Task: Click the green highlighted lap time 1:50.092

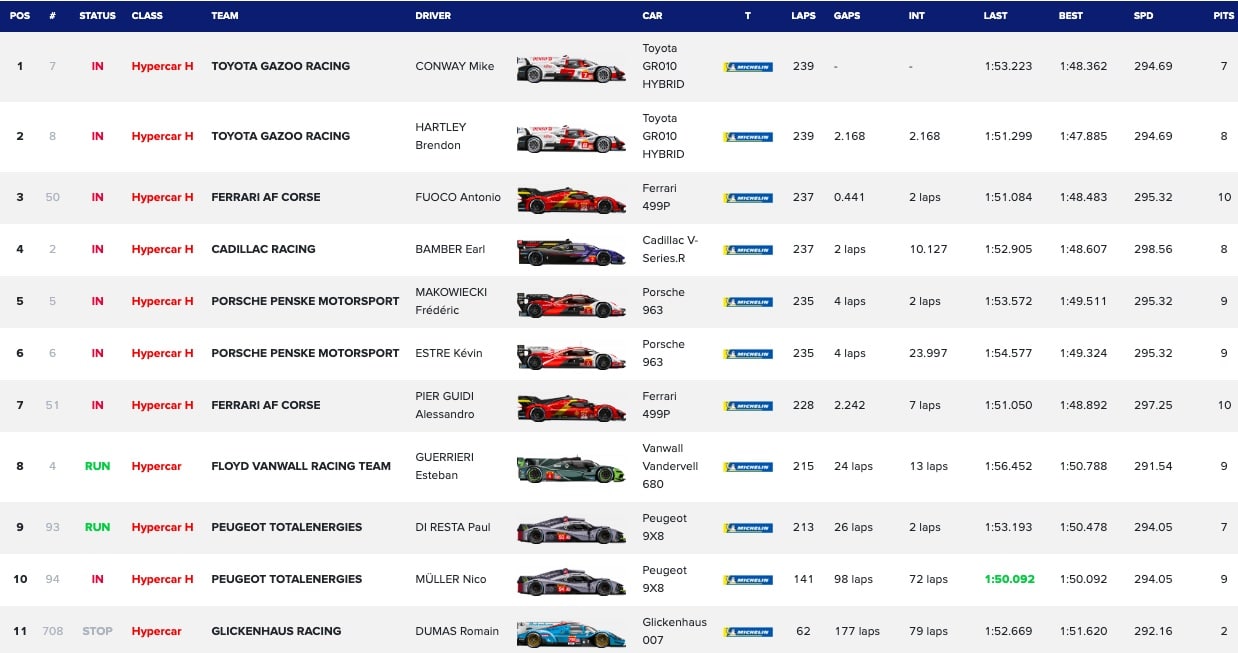Action: [1009, 579]
